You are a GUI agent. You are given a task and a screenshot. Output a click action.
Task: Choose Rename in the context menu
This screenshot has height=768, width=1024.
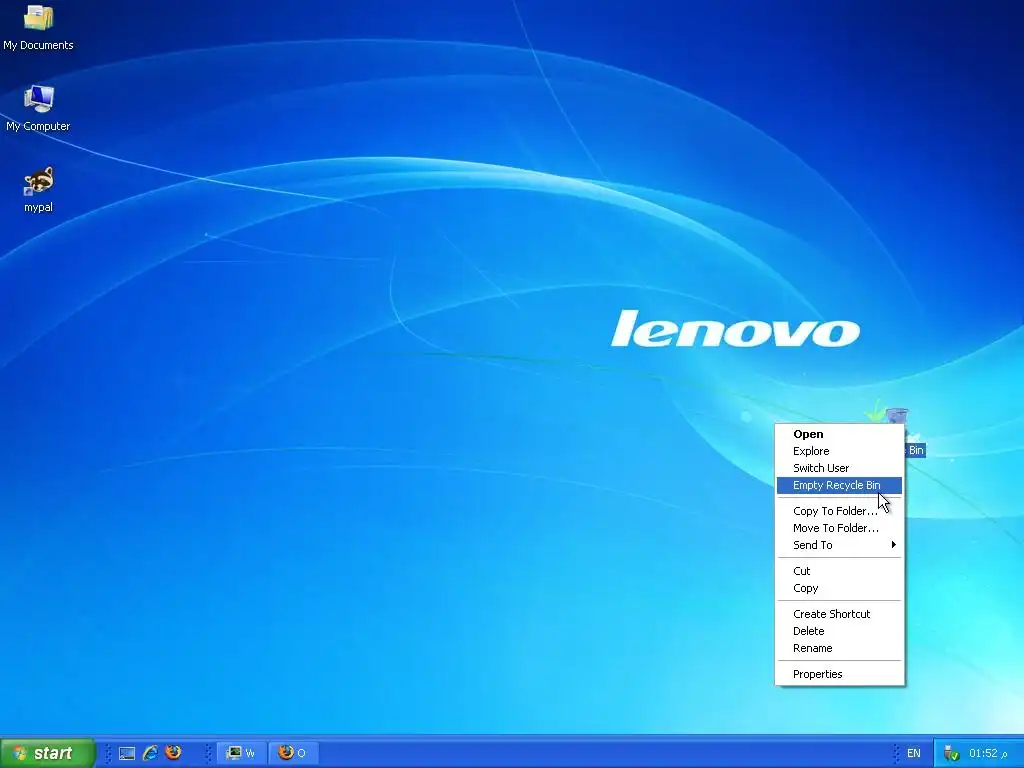coord(839,648)
